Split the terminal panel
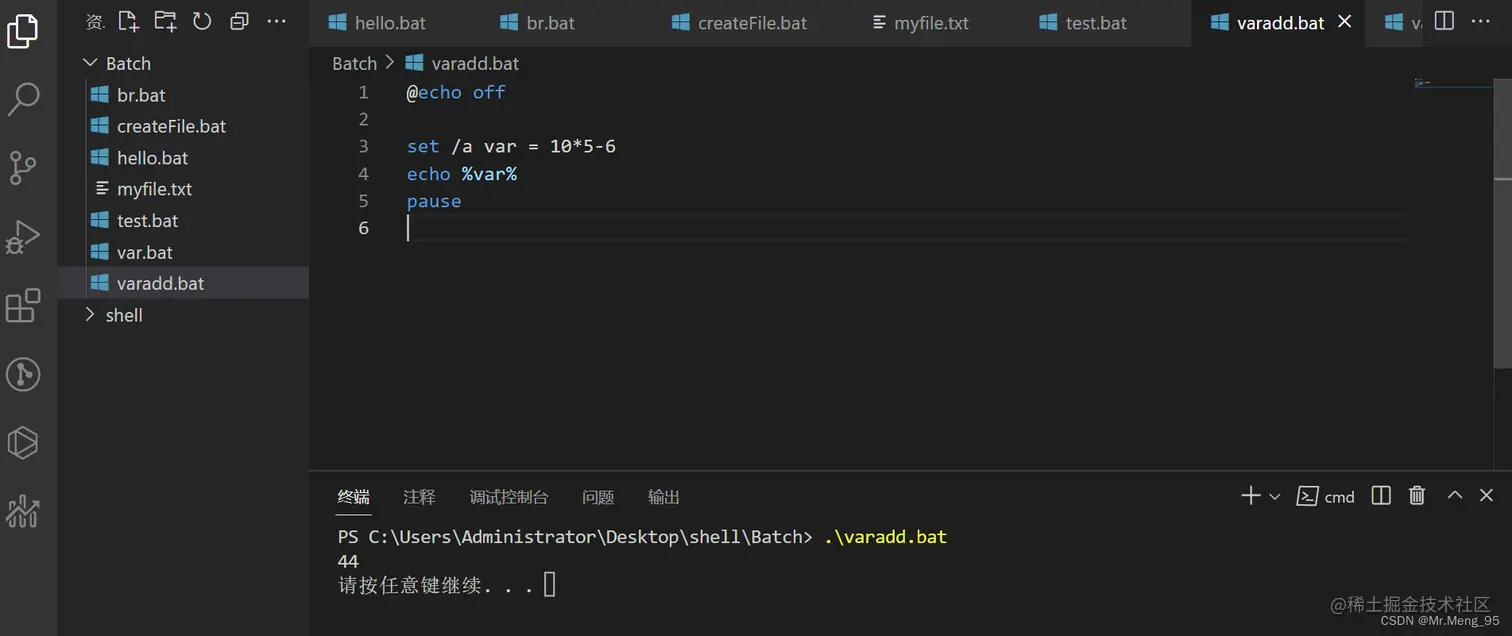The image size is (1512, 636). tap(1381, 496)
